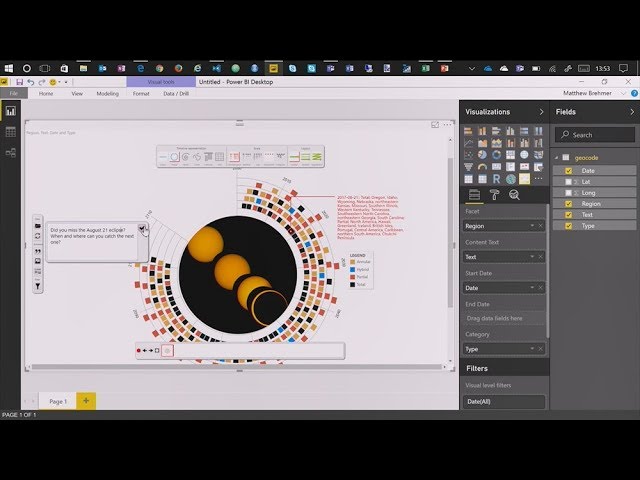Screen dimensions: 640x480
Task: Open the Data / Drill ribbon tab
Action: (x=176, y=93)
